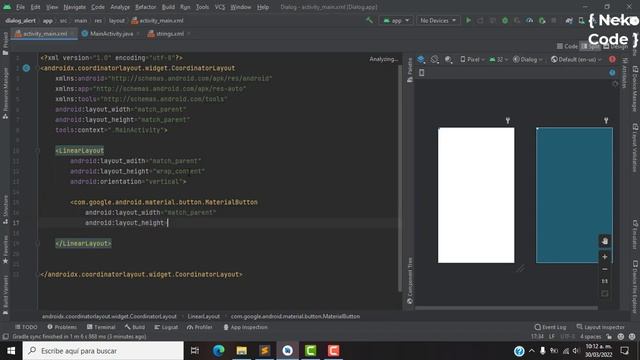Click the Windows search box

(x=103, y=351)
